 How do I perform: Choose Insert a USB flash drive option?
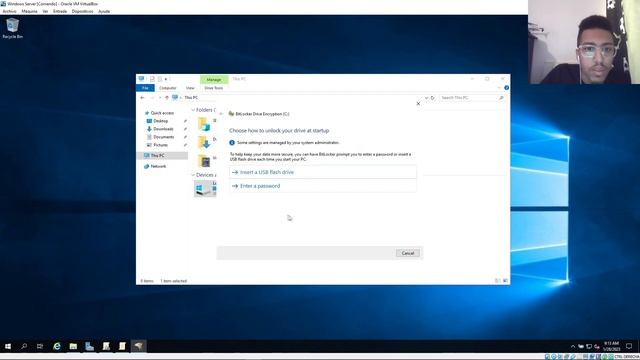click(x=323, y=172)
